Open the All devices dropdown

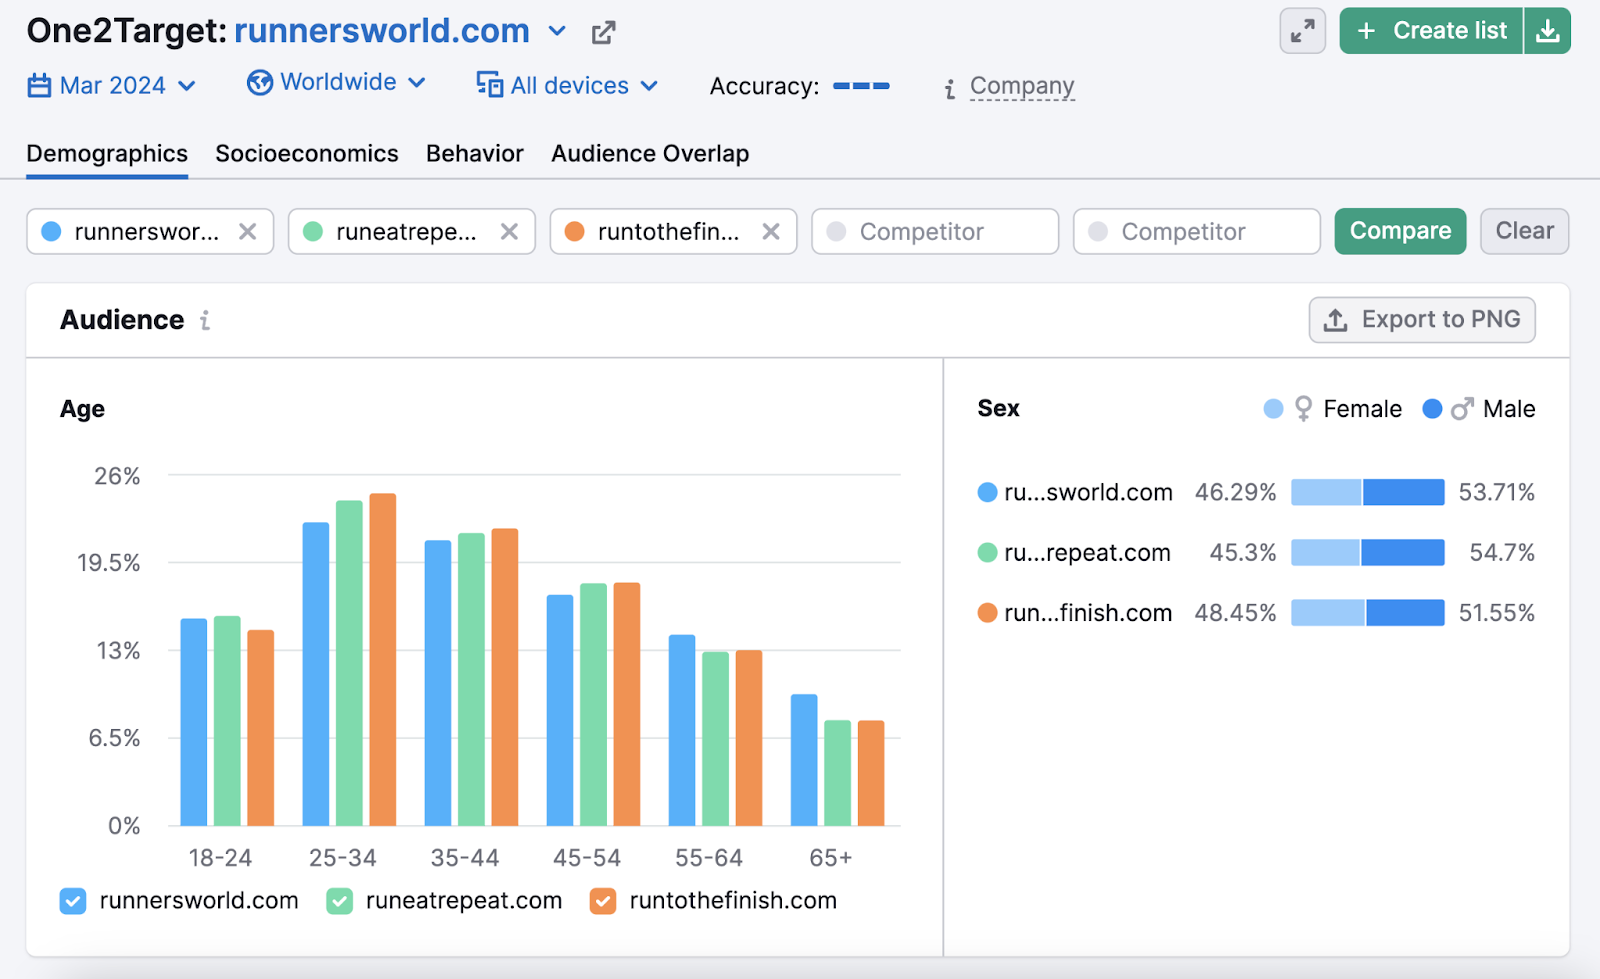click(x=567, y=86)
